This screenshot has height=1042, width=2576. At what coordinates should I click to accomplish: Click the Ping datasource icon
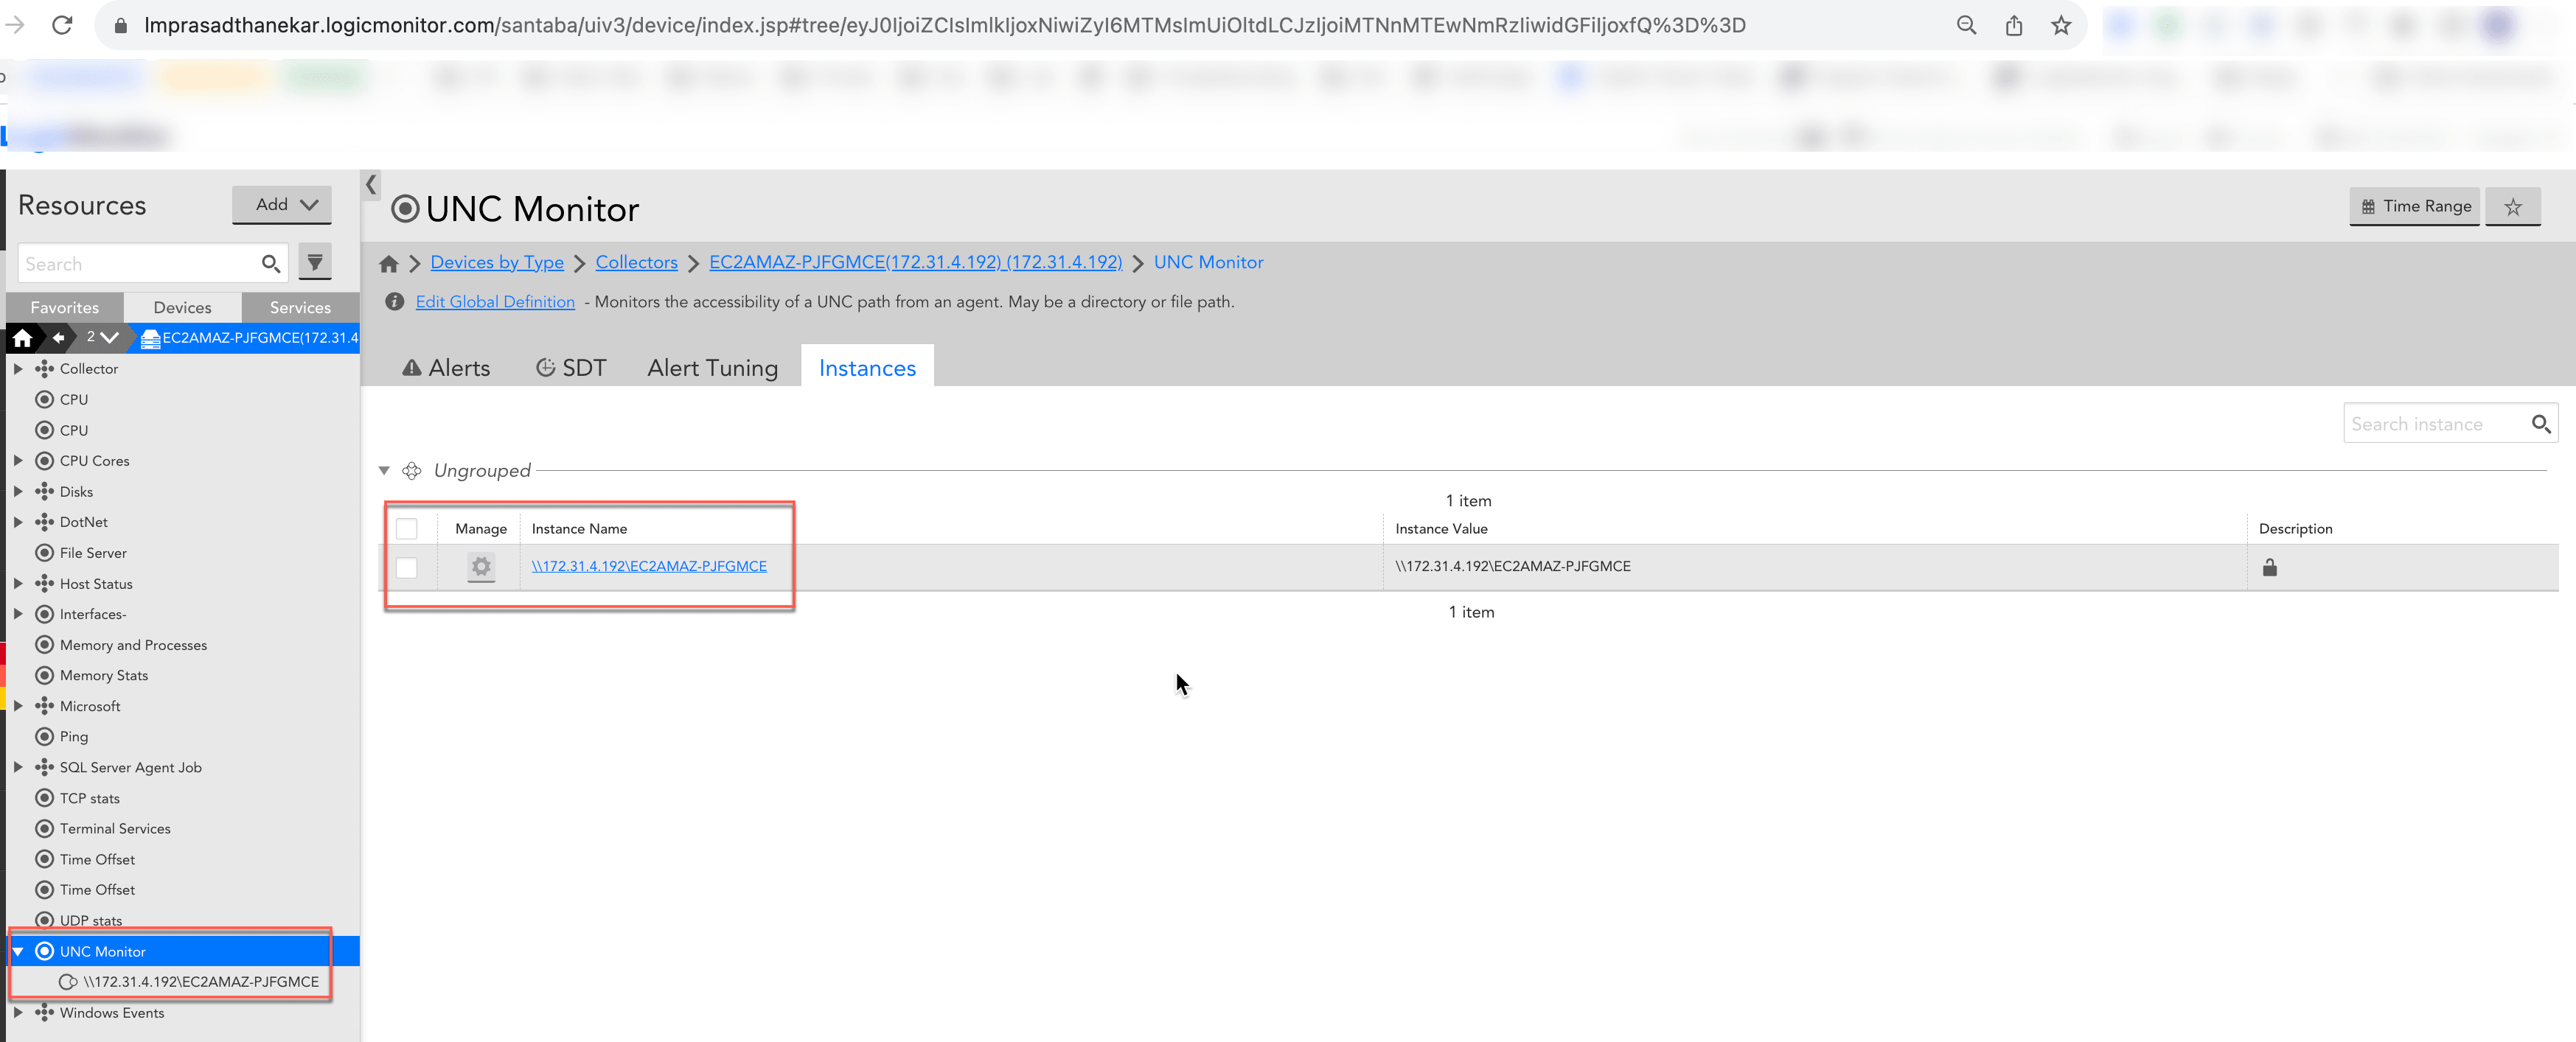pos(45,737)
